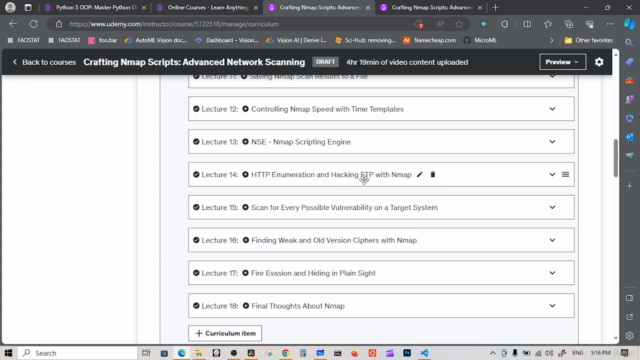Open Namecheap.com bookmark
This screenshot has height=360, width=640.
pyautogui.click(x=429, y=40)
